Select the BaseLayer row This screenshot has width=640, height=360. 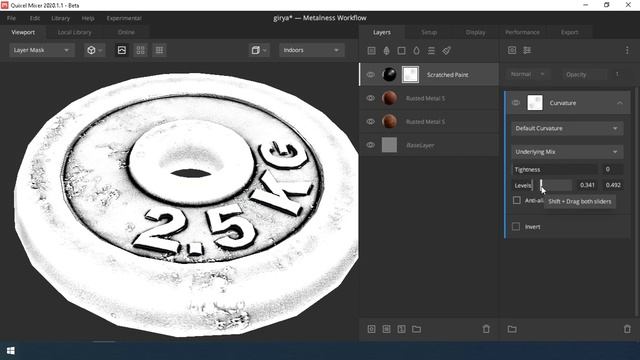429,145
